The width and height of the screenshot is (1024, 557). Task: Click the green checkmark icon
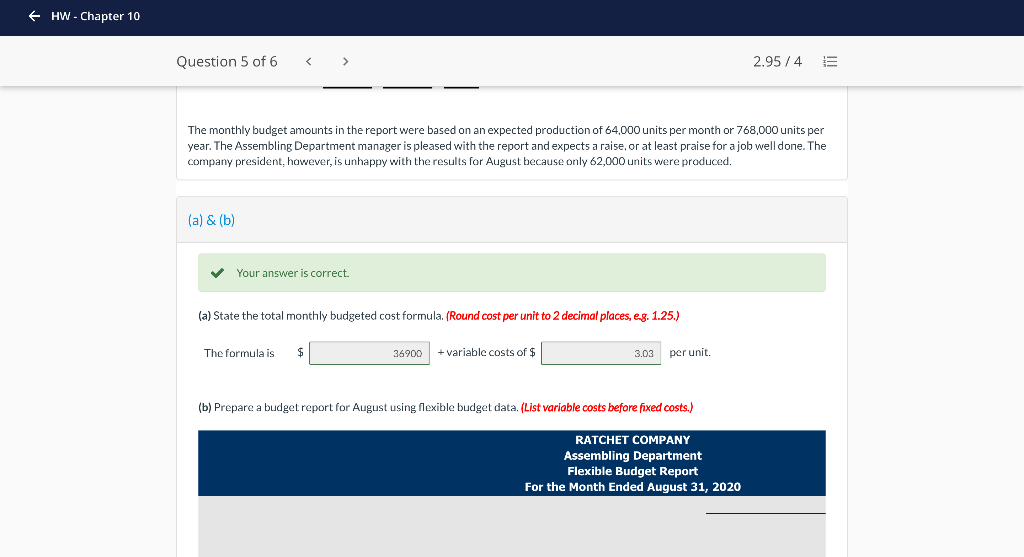pos(217,273)
